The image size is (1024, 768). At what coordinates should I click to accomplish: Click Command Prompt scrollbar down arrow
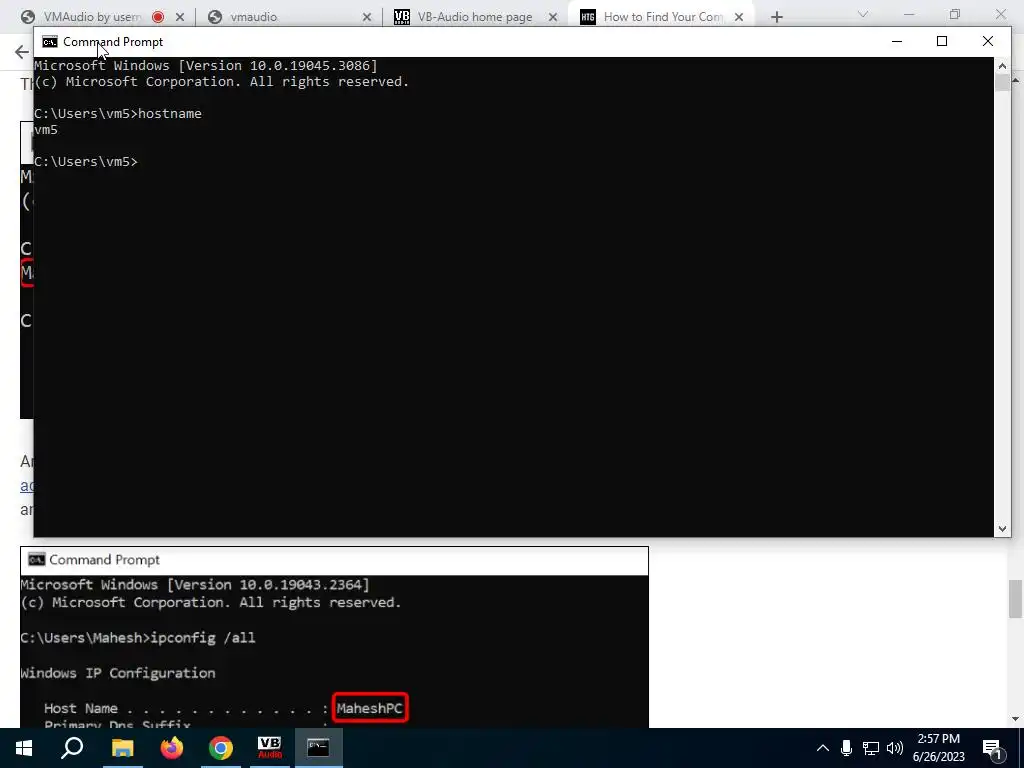(1002, 529)
